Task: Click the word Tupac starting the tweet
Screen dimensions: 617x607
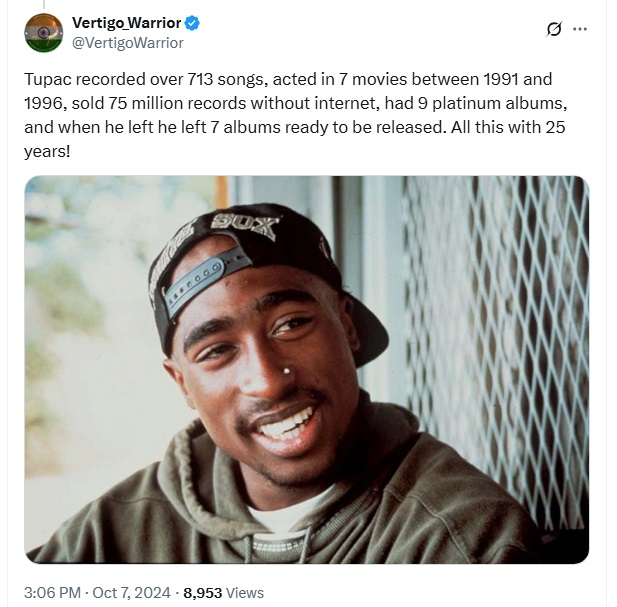Action: [48, 79]
